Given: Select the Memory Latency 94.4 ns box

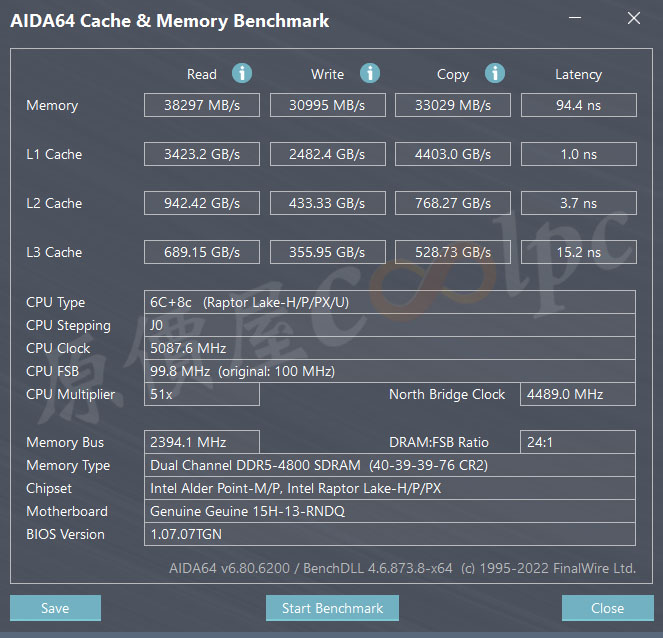Looking at the screenshot, I should click(578, 105).
